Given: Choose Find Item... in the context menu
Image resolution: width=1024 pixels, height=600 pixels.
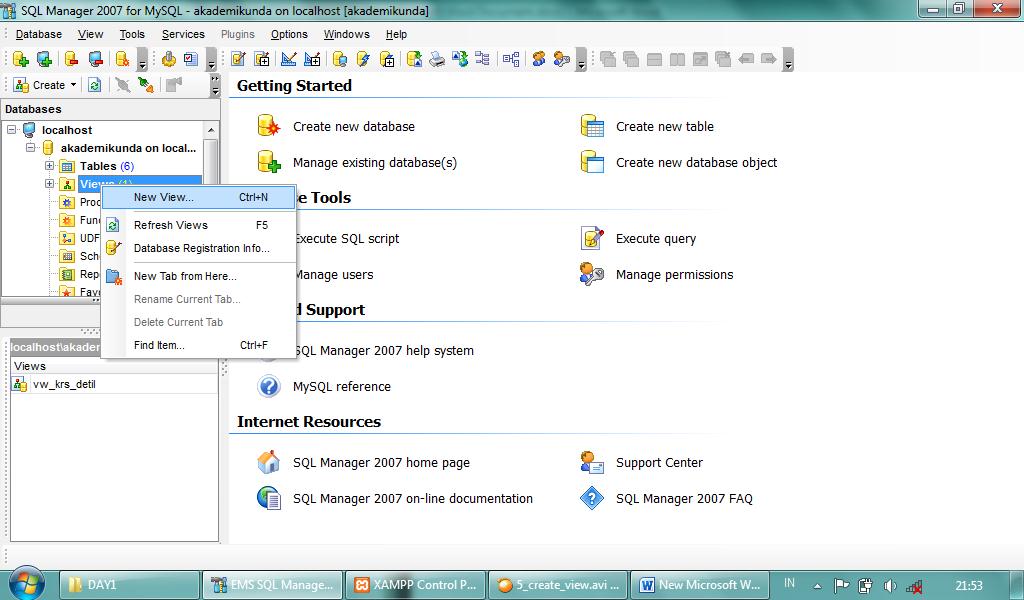Looking at the screenshot, I should point(199,345).
